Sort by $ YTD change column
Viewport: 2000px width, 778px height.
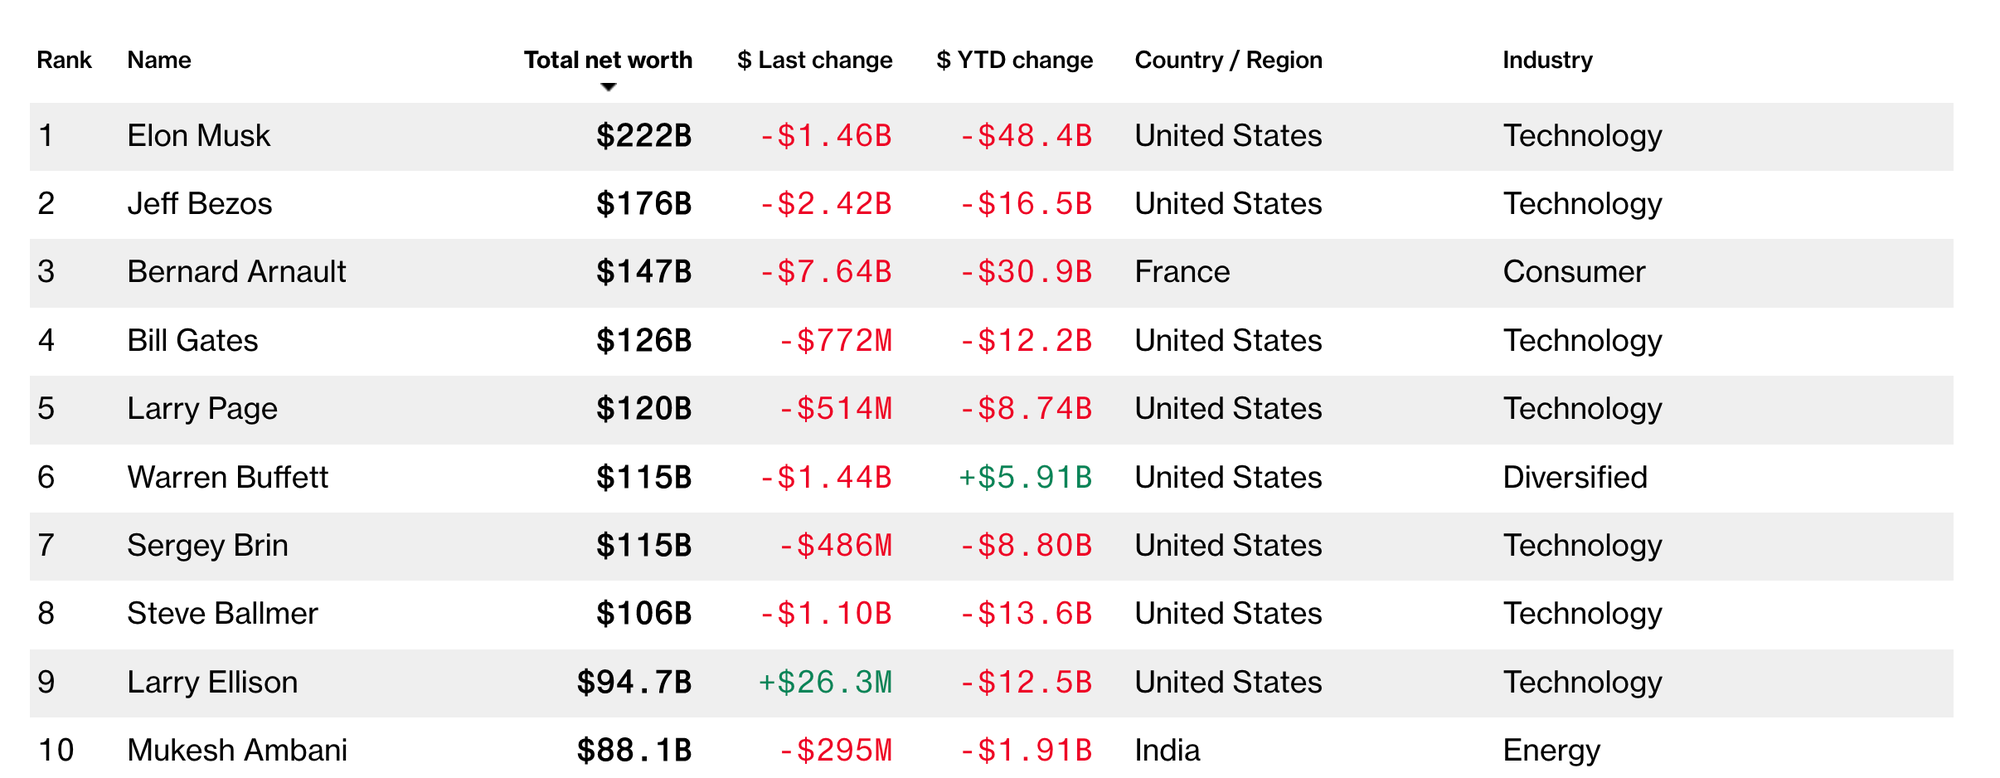[1014, 60]
